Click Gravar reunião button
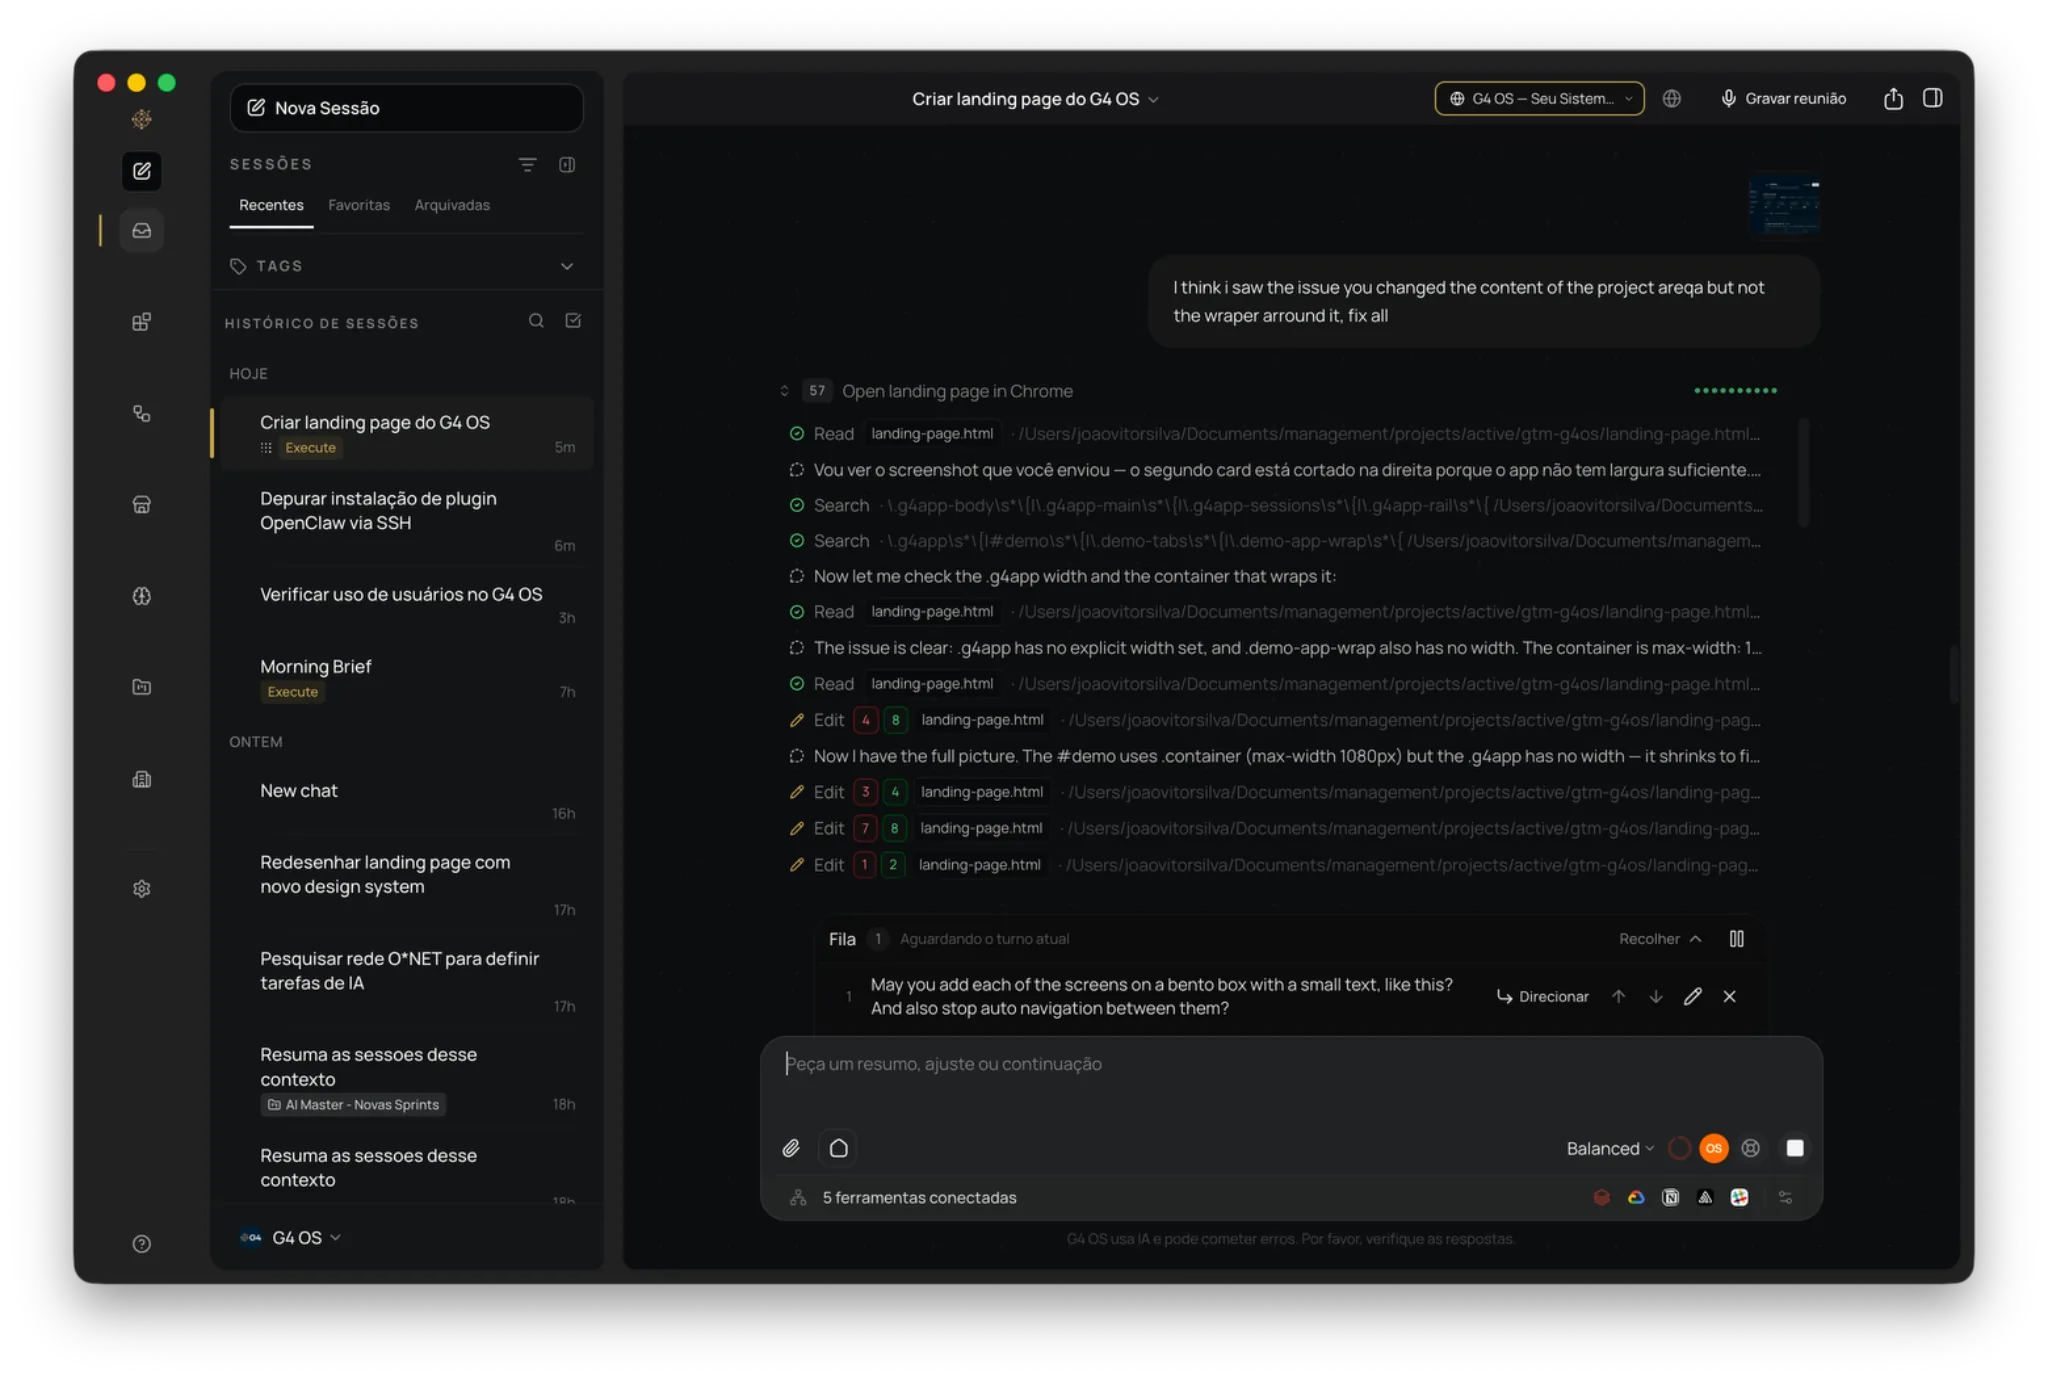2048x1381 pixels. (1783, 98)
